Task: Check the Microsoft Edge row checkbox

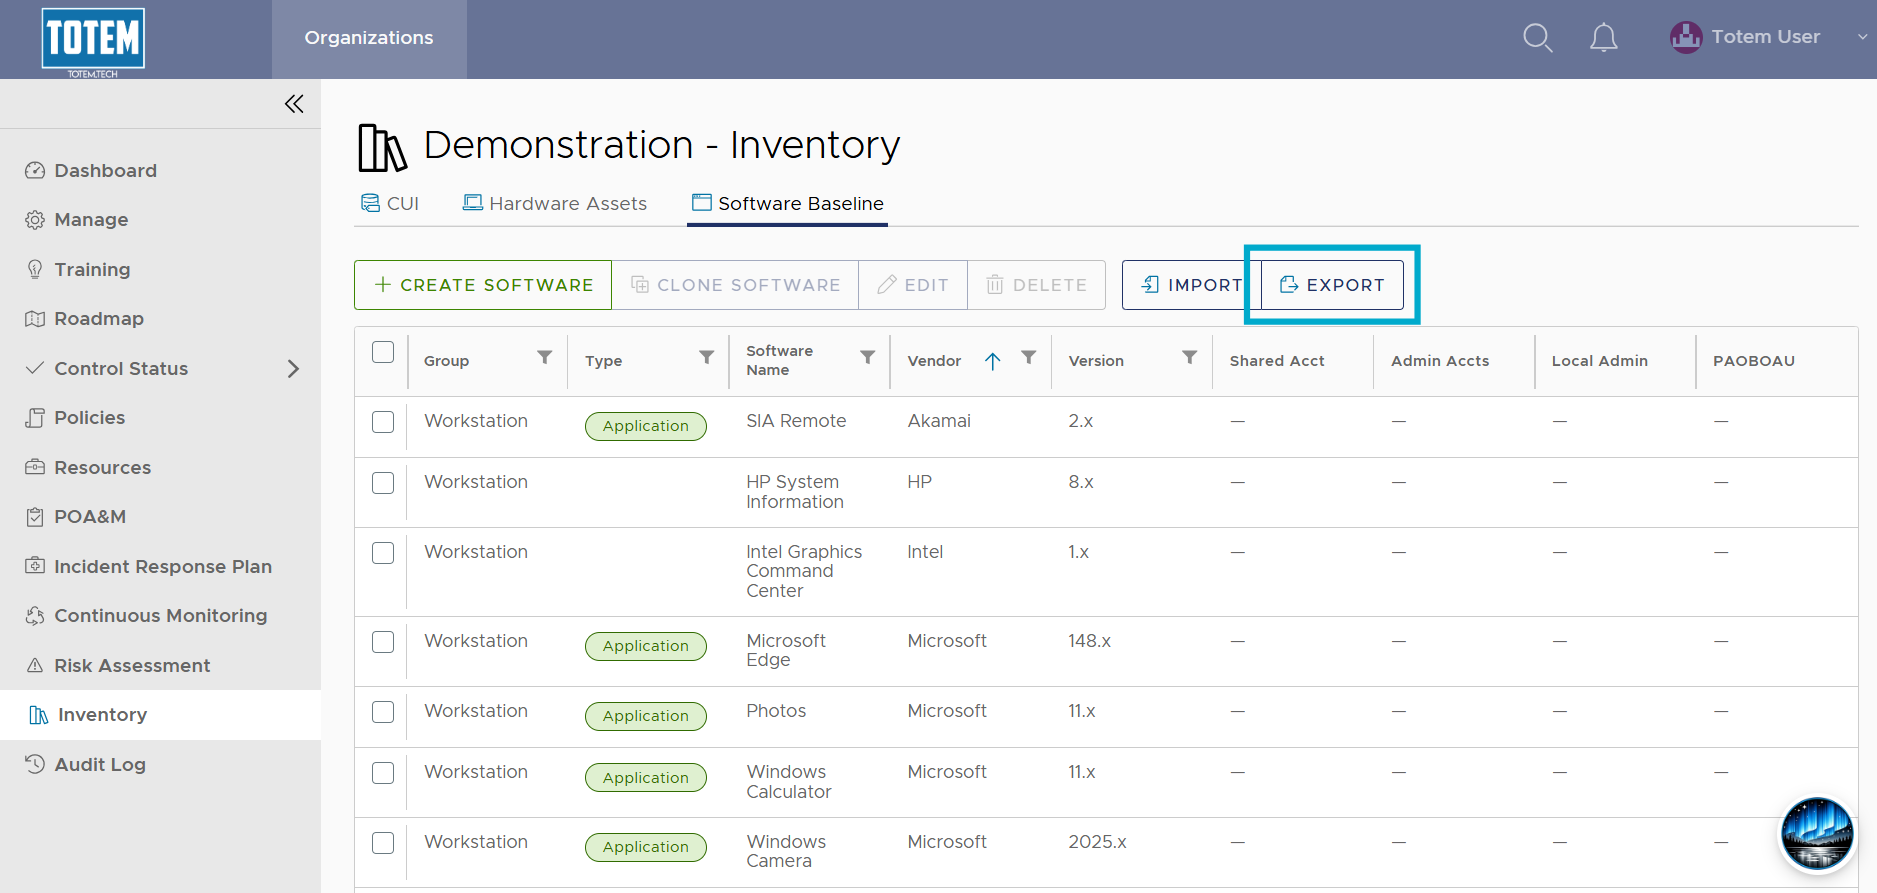Action: (x=383, y=642)
